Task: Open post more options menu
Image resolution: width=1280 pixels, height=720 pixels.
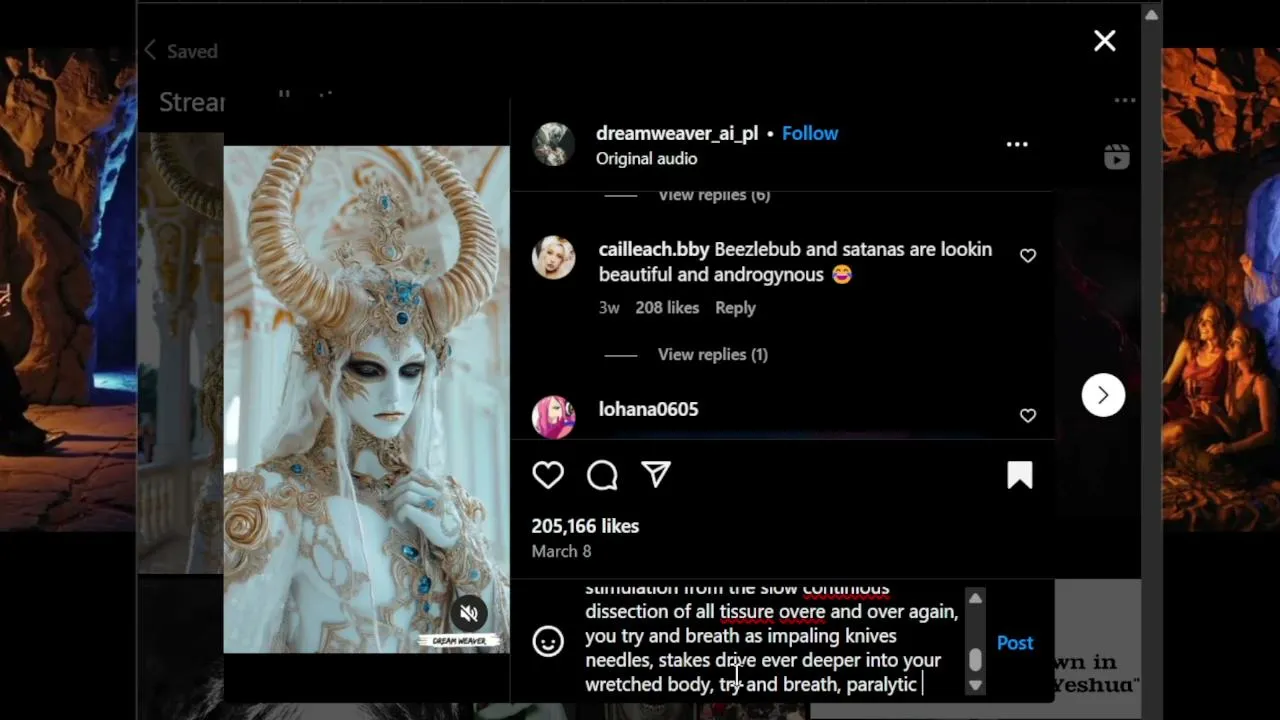Action: [x=1017, y=145]
